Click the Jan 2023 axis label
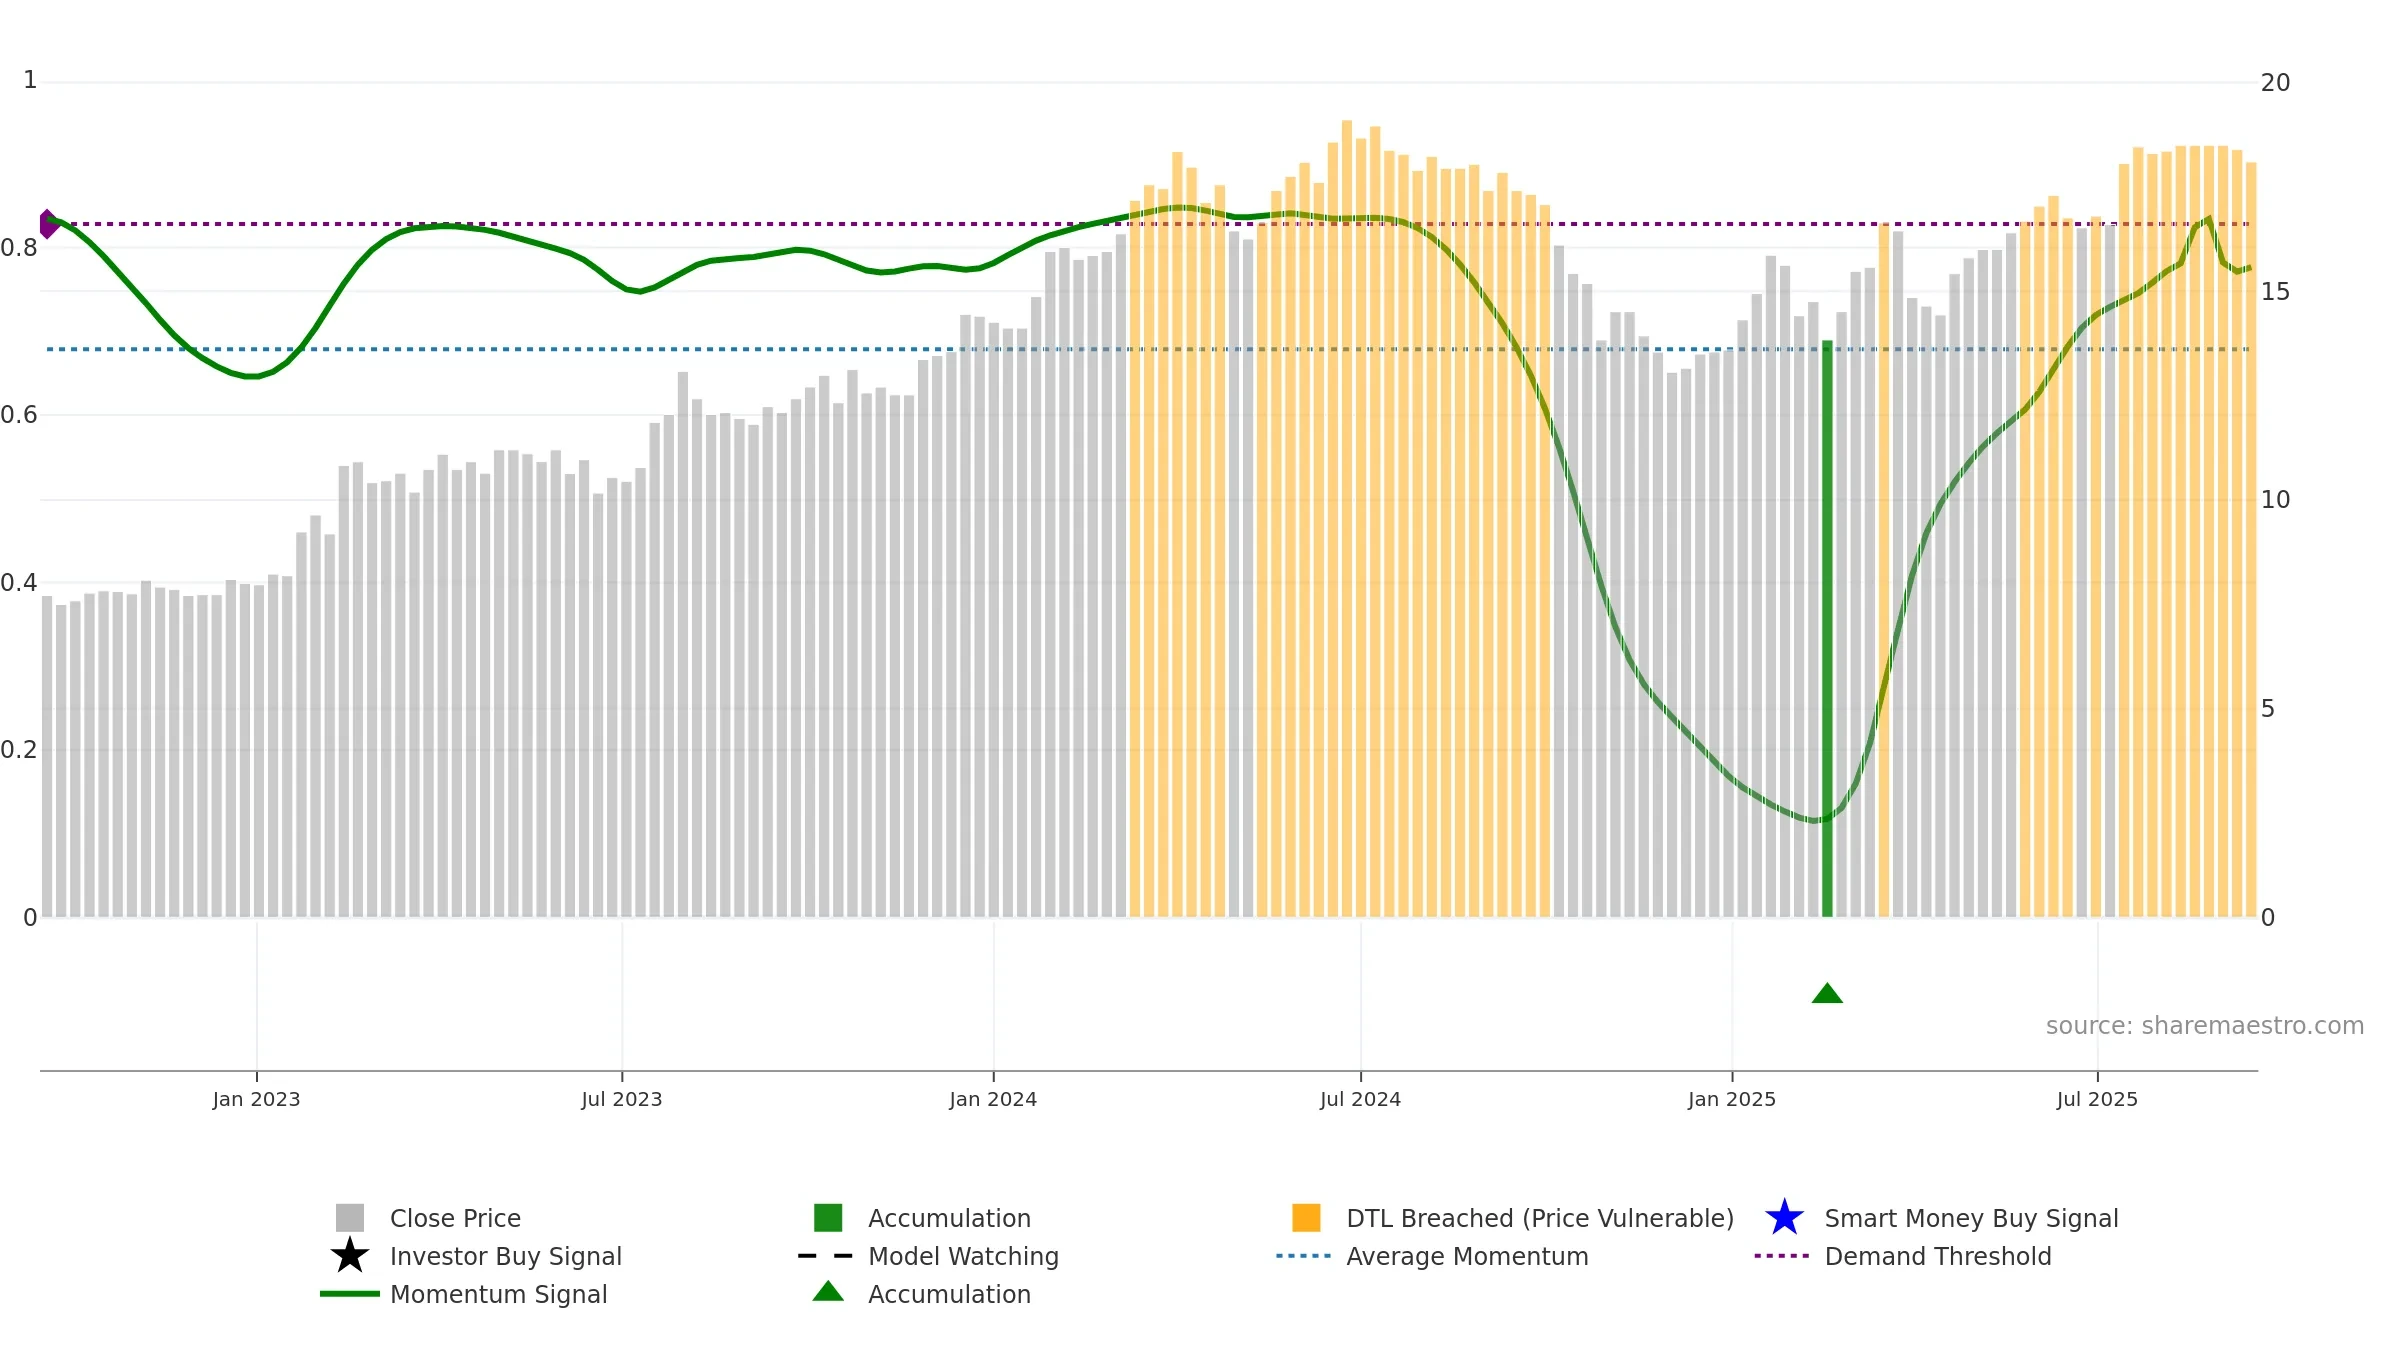The width and height of the screenshot is (2400, 1350). (x=256, y=1099)
